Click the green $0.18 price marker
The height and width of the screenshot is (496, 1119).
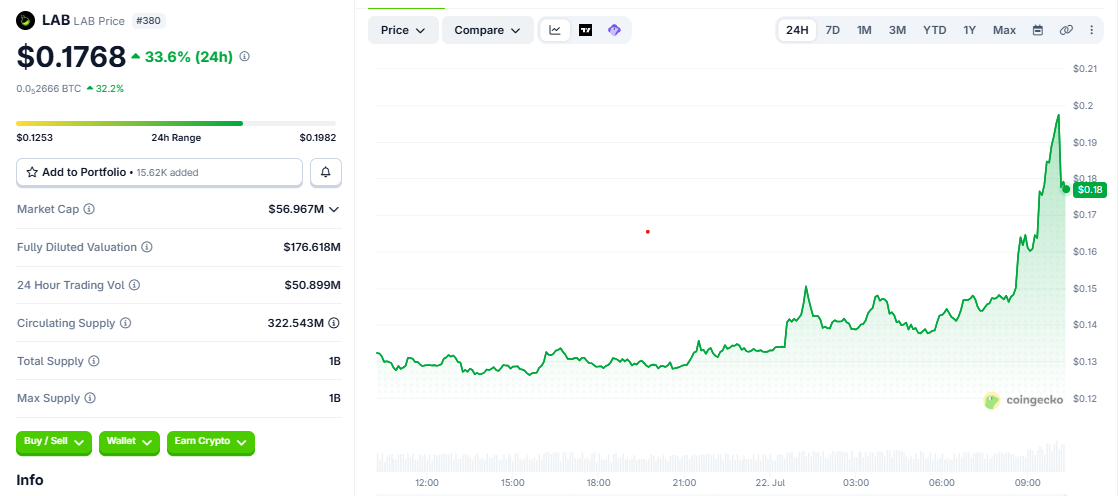1089,189
